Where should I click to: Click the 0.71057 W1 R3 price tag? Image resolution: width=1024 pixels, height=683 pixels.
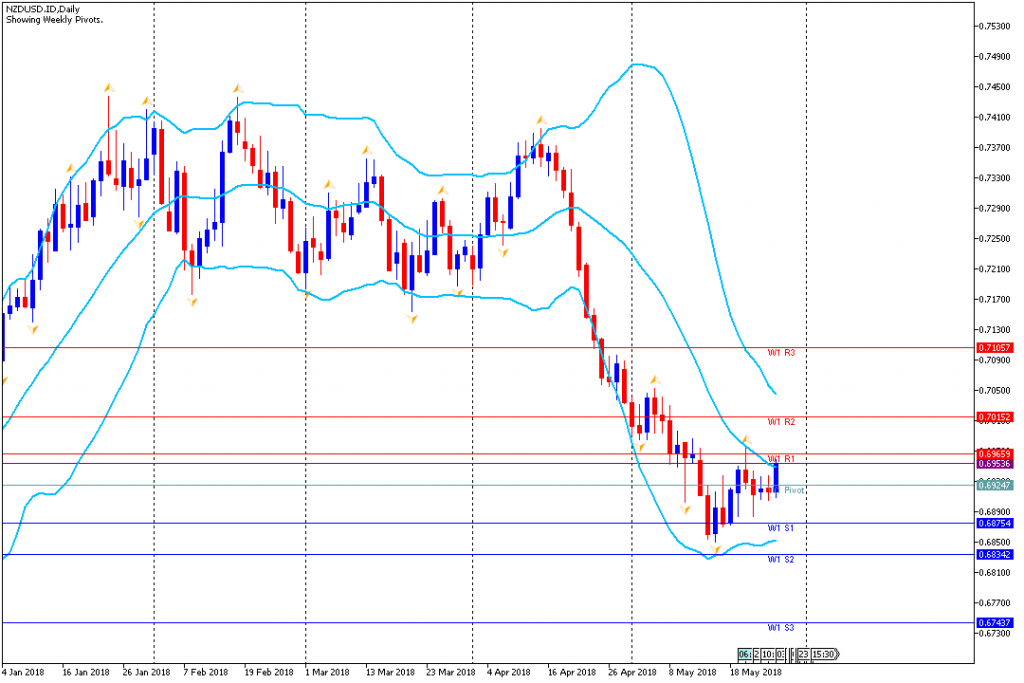tap(995, 348)
